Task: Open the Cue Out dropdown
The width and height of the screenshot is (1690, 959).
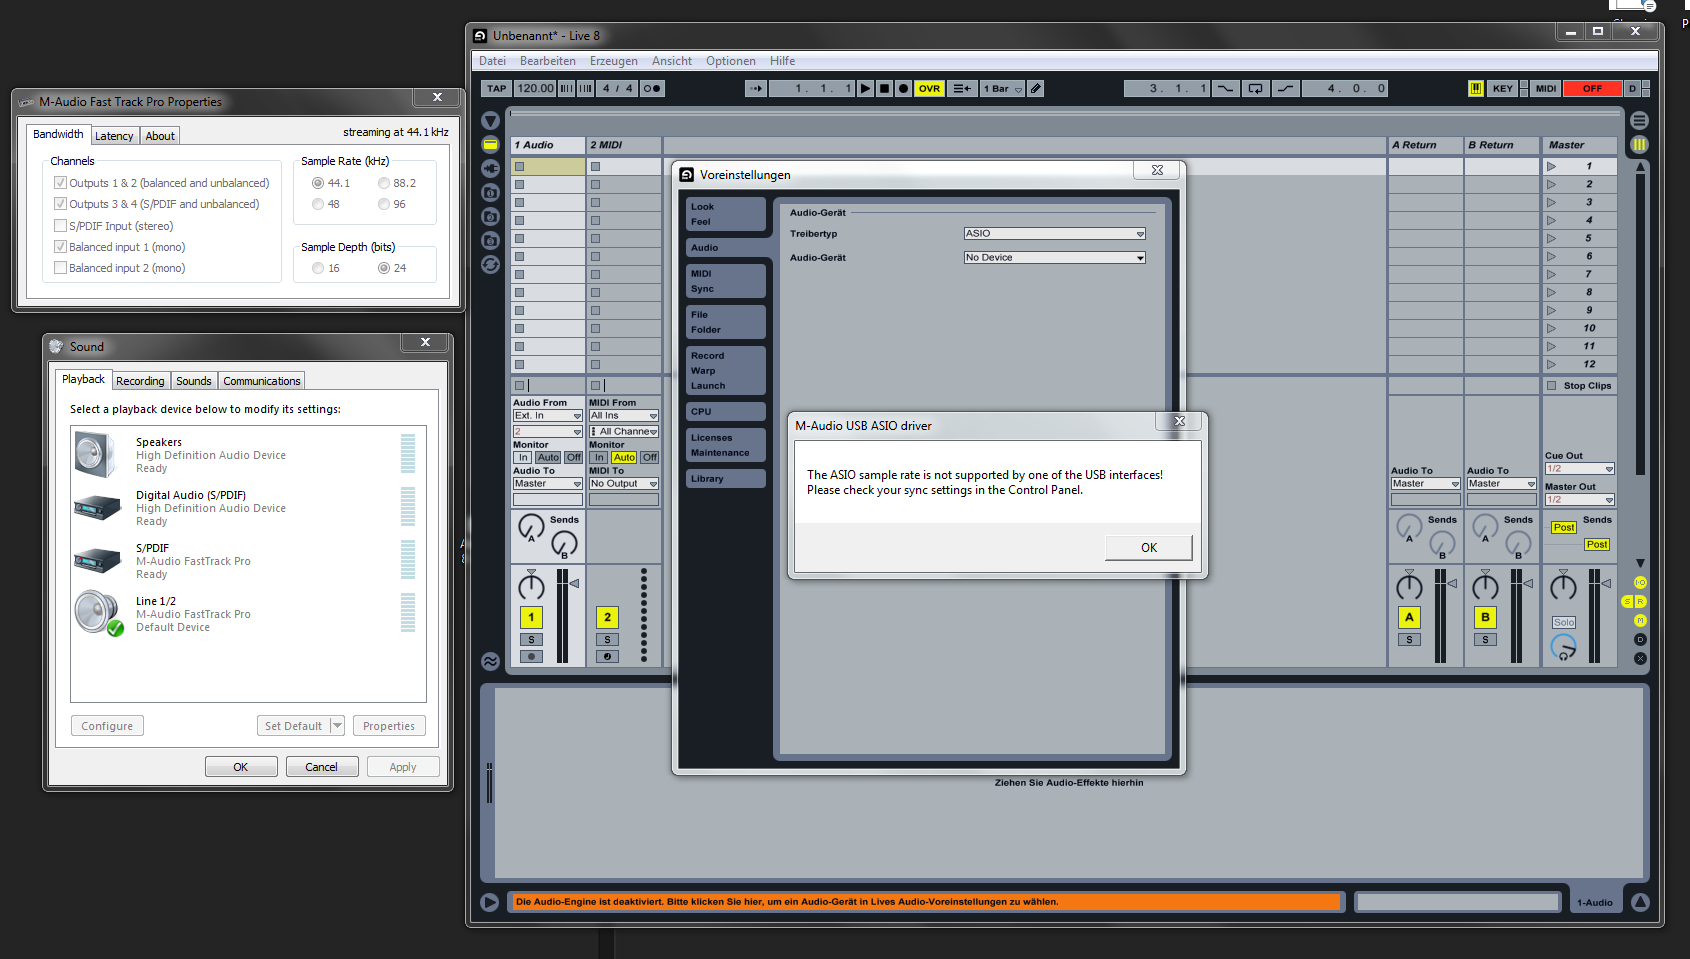Action: (1580, 469)
